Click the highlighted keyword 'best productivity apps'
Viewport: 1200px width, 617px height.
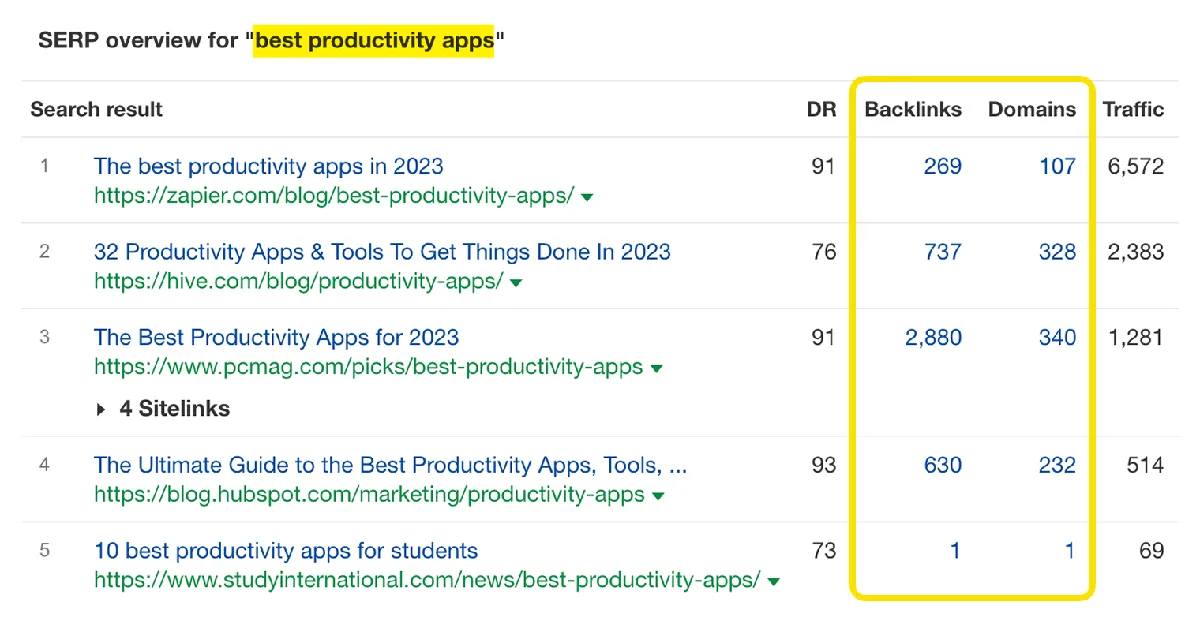[x=374, y=41]
